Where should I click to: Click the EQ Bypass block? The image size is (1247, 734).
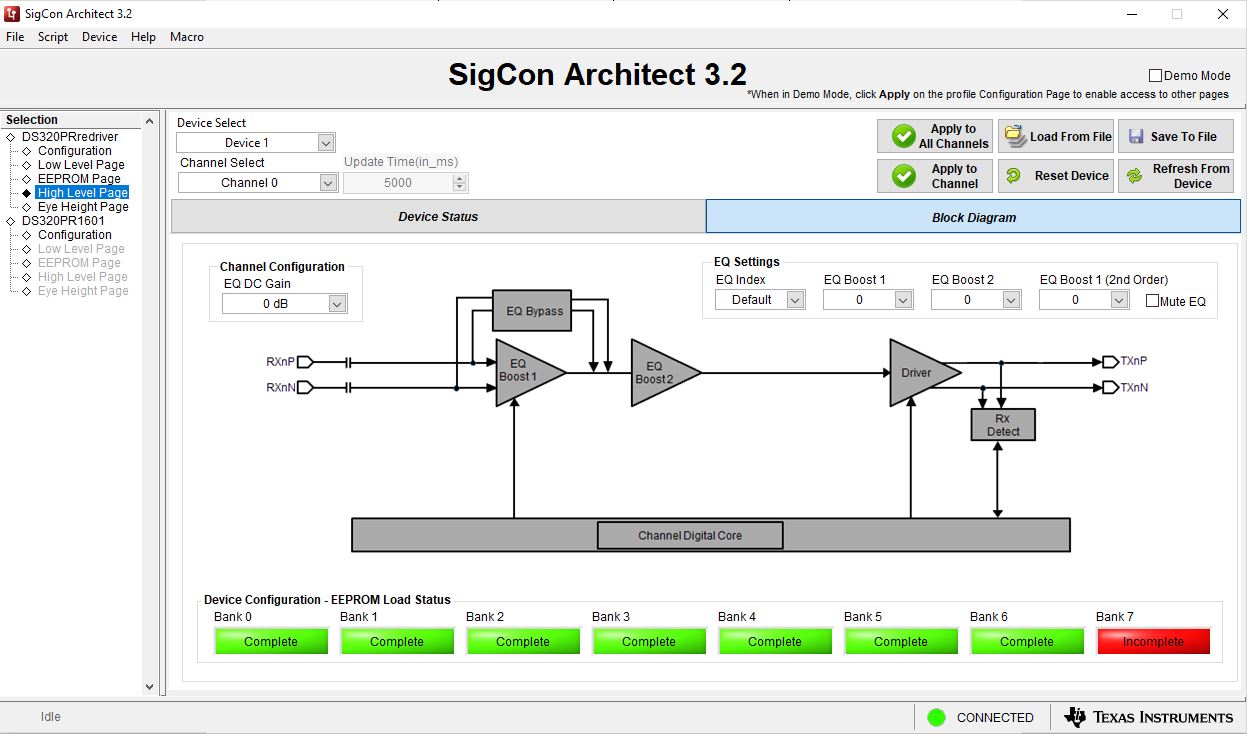pyautogui.click(x=534, y=311)
